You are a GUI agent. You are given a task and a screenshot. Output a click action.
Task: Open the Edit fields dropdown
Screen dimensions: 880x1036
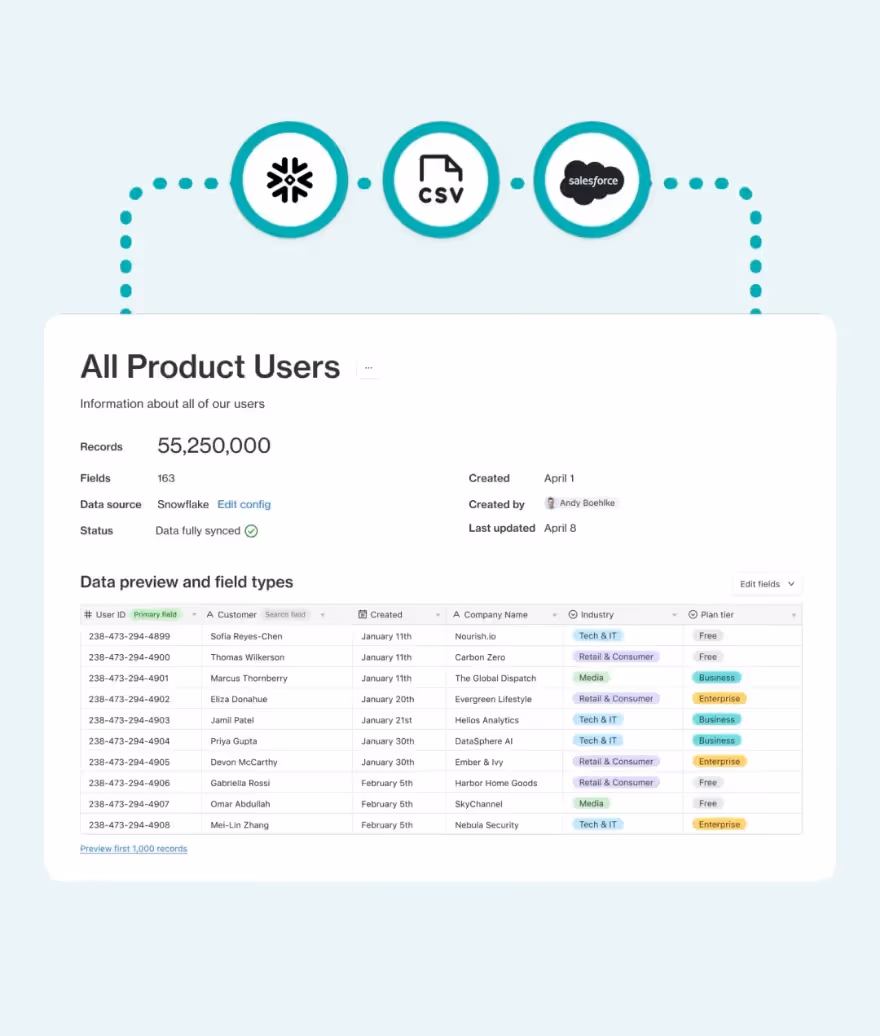point(767,584)
